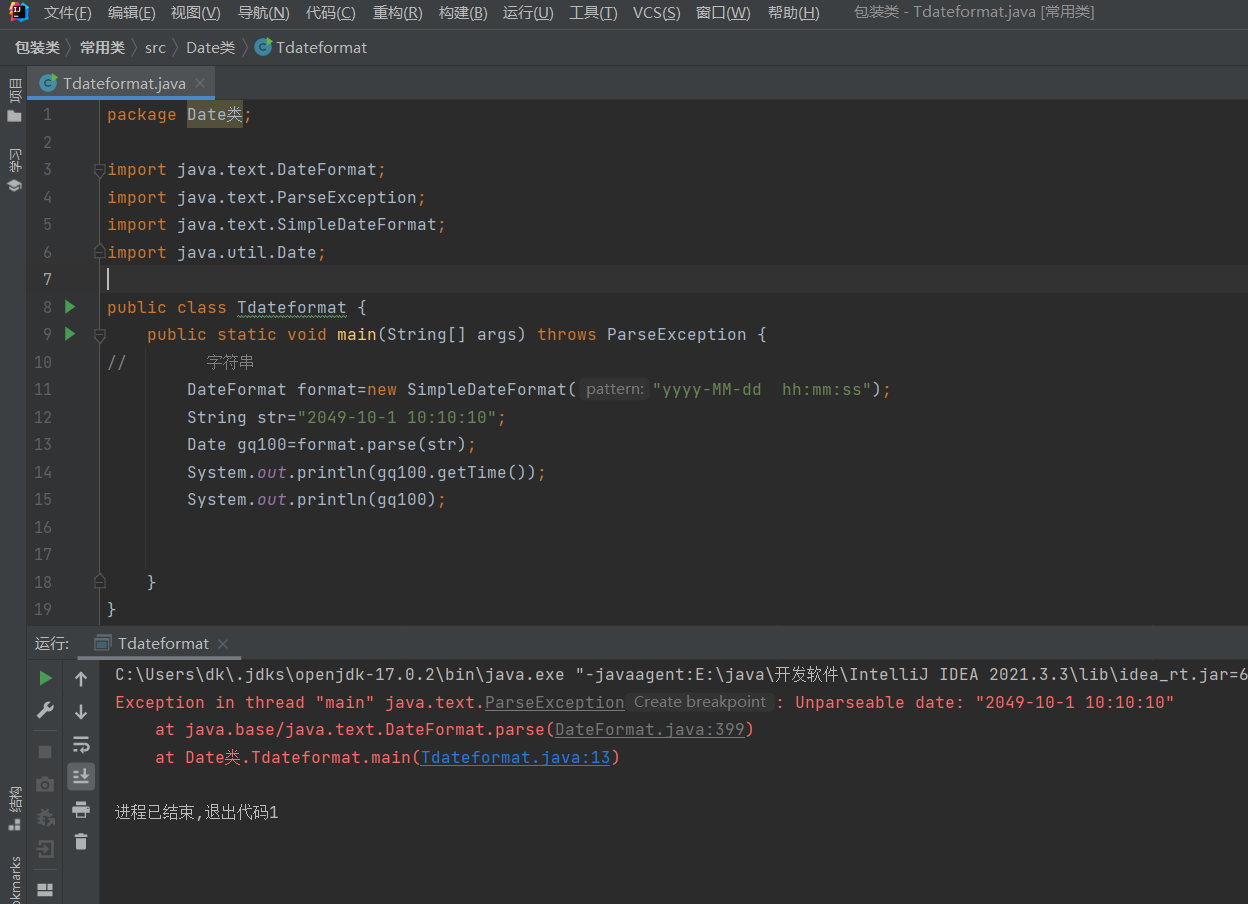Open the Project (项目) tool window

pyautogui.click(x=14, y=100)
